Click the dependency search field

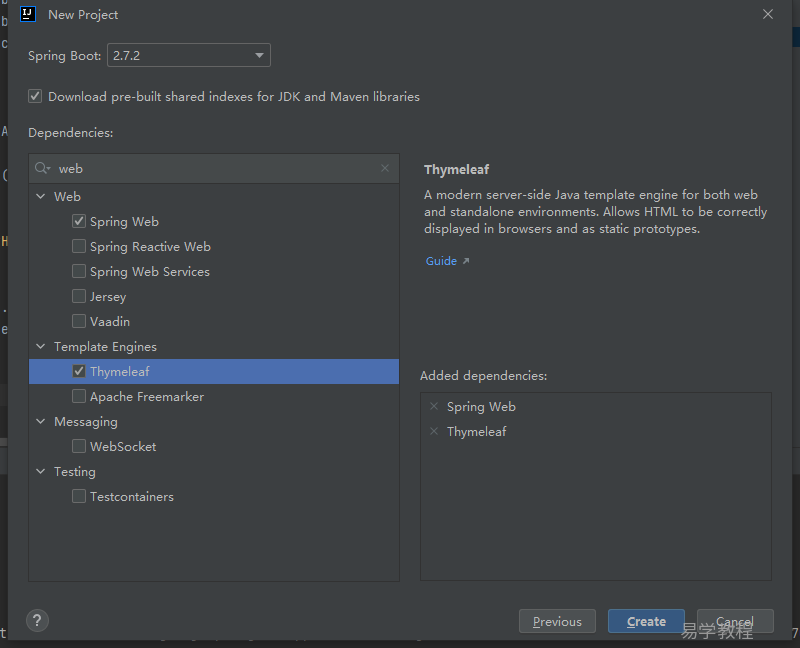click(x=214, y=168)
